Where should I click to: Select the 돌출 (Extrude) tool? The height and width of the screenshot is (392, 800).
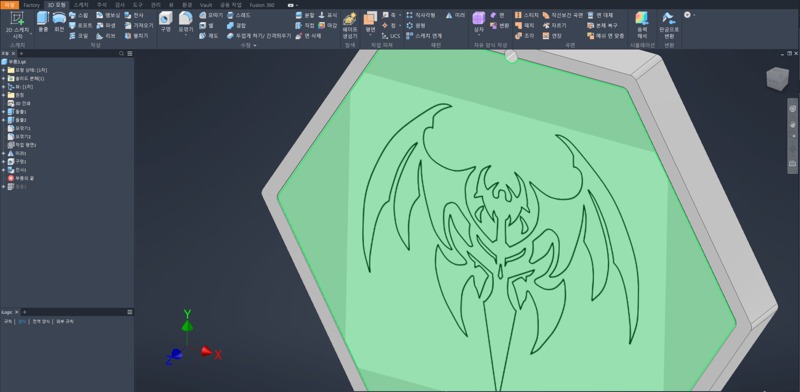point(43,21)
